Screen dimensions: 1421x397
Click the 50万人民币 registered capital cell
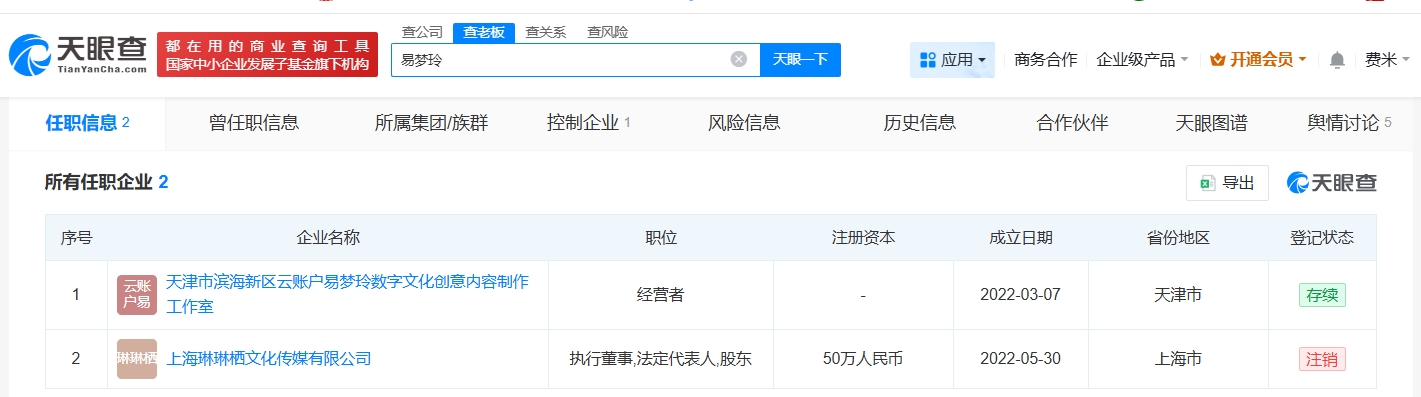click(862, 358)
